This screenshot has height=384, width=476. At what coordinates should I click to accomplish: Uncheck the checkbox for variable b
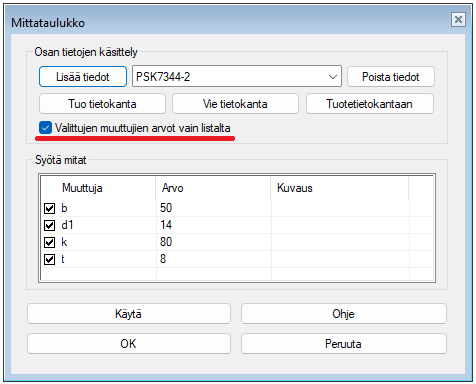[49, 208]
